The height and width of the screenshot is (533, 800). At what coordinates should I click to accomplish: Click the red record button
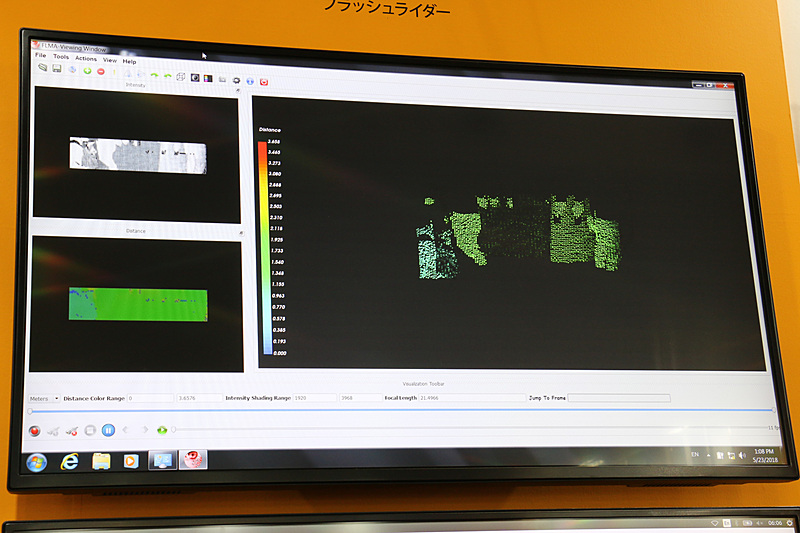coord(35,431)
